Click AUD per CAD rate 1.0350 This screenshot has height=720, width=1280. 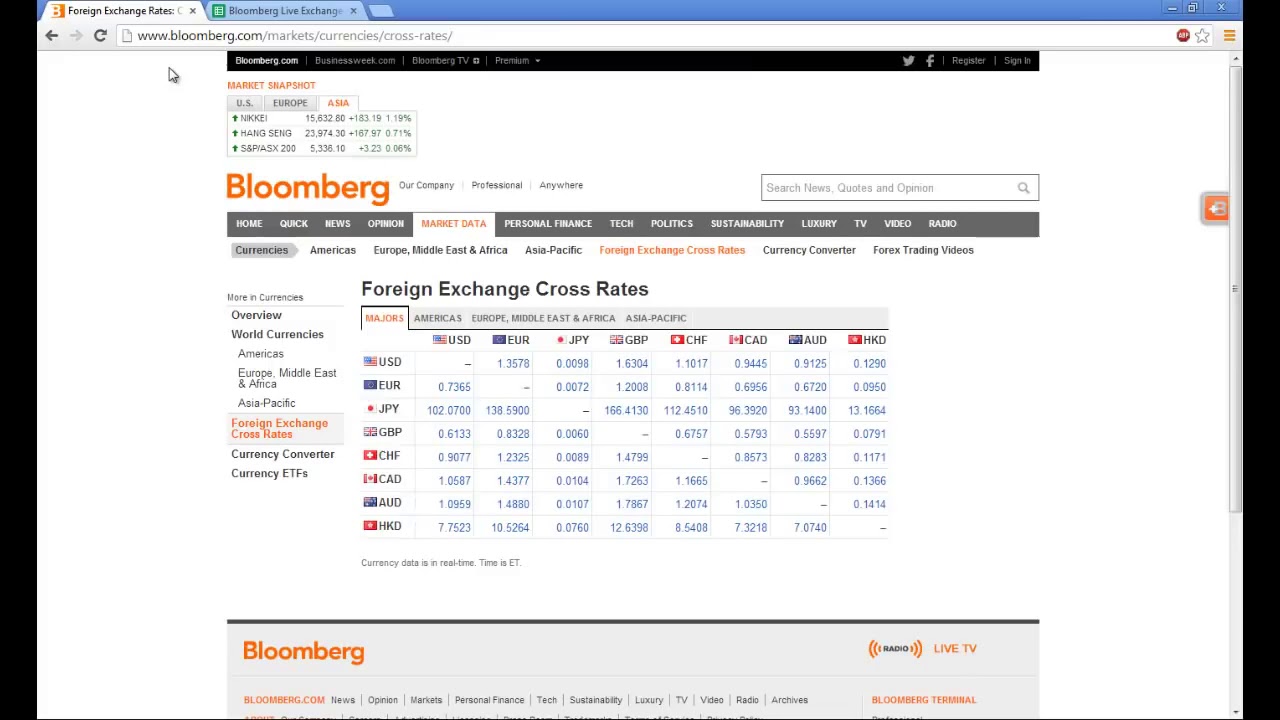coord(751,504)
